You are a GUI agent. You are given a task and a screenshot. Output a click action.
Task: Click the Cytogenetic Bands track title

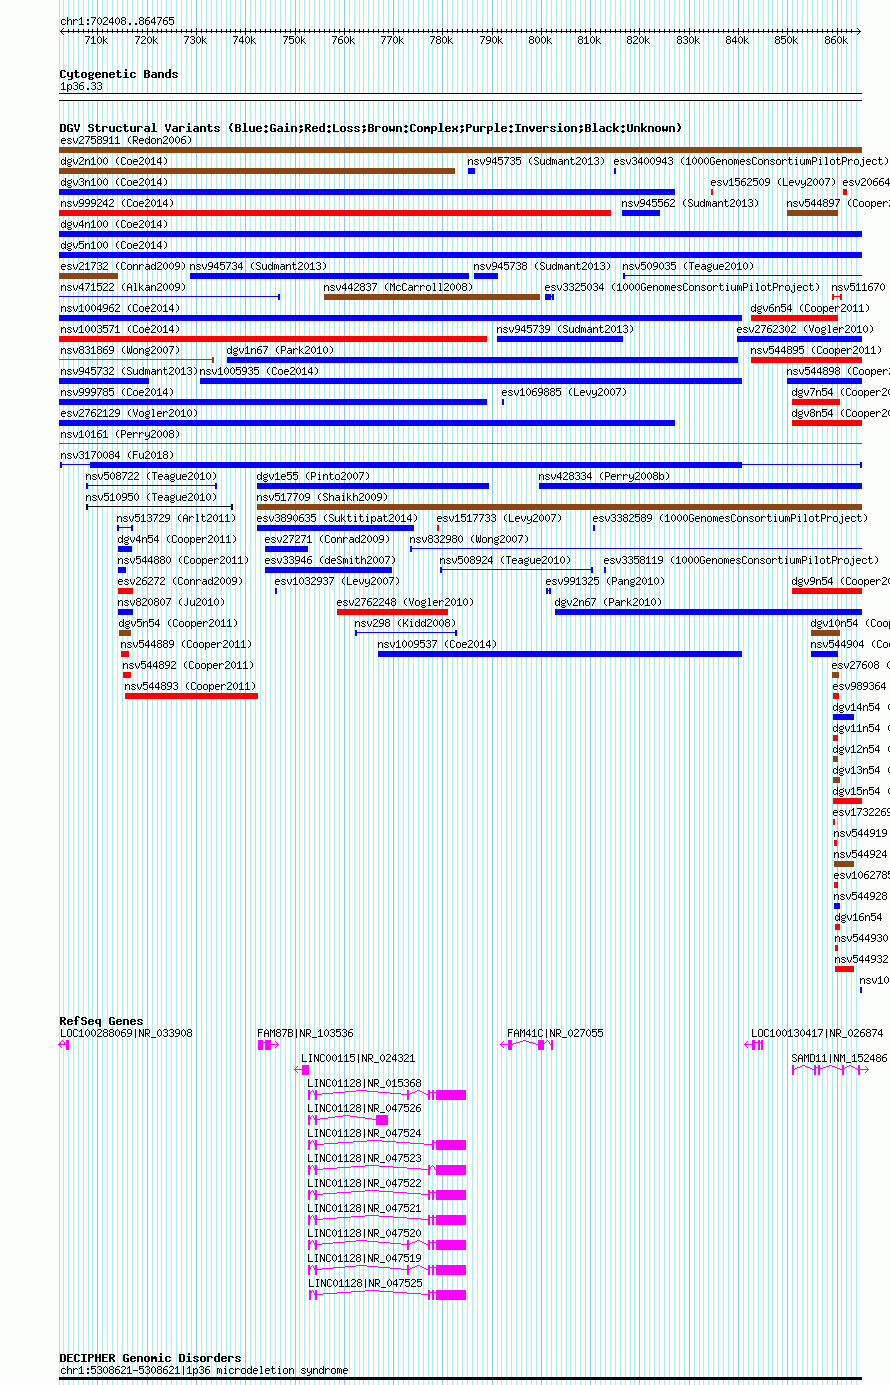pos(119,74)
